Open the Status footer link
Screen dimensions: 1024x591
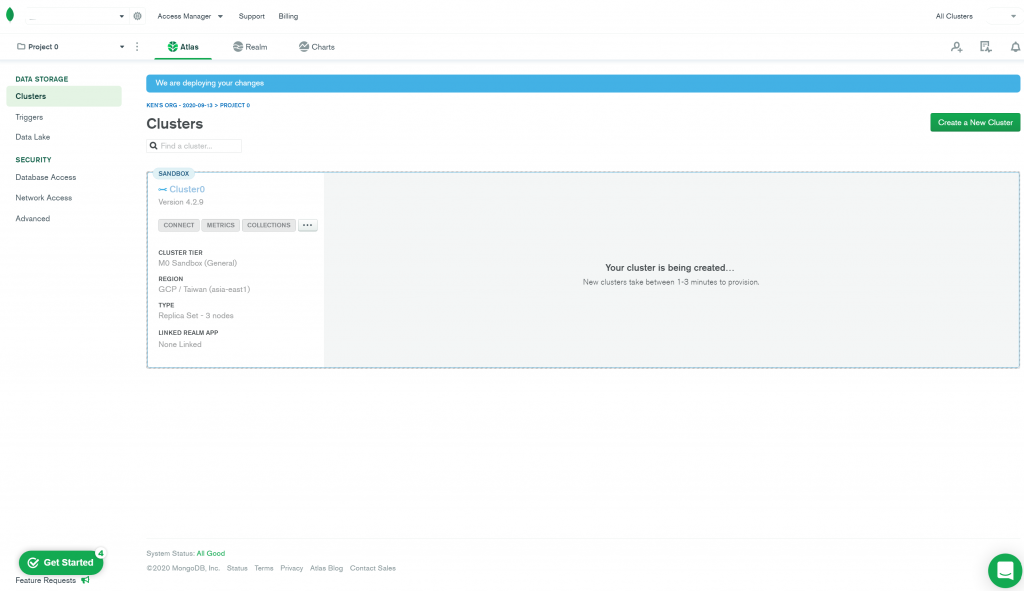[x=237, y=568]
